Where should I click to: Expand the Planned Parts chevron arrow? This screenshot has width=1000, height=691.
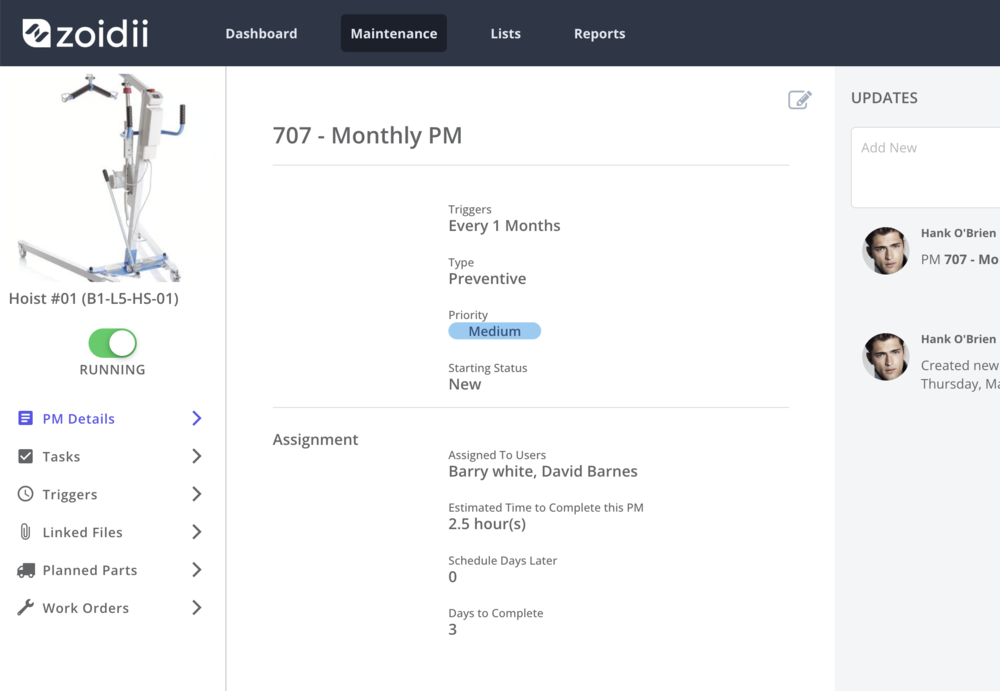pyautogui.click(x=196, y=570)
